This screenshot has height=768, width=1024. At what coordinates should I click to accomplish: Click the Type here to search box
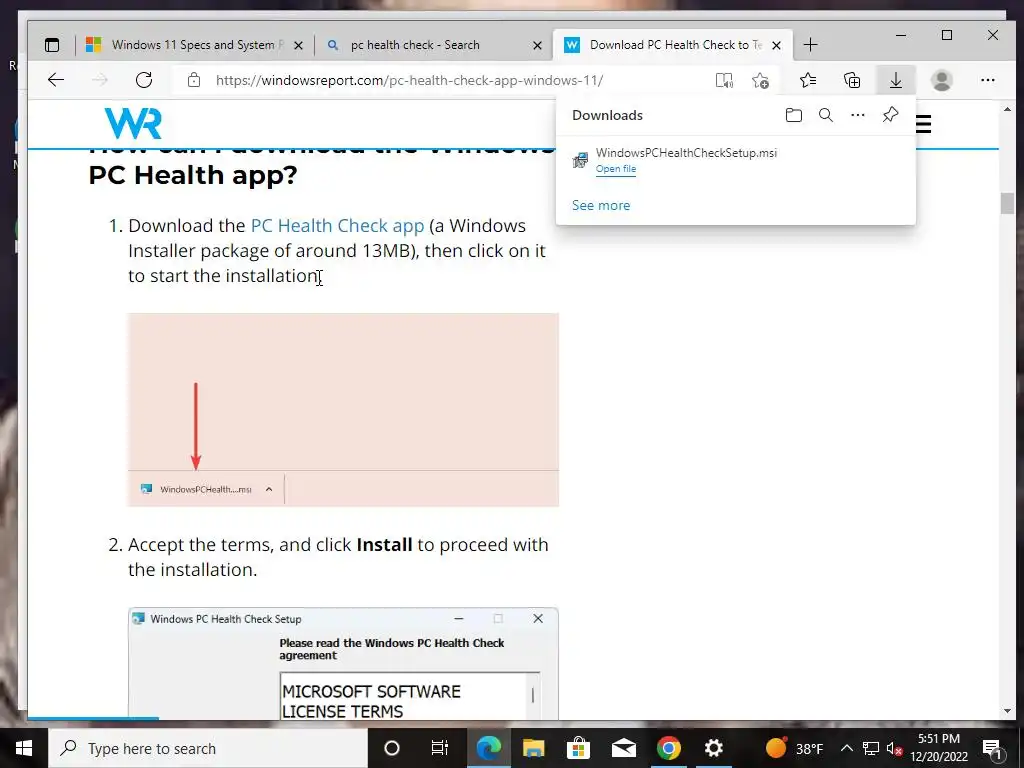[x=208, y=748]
